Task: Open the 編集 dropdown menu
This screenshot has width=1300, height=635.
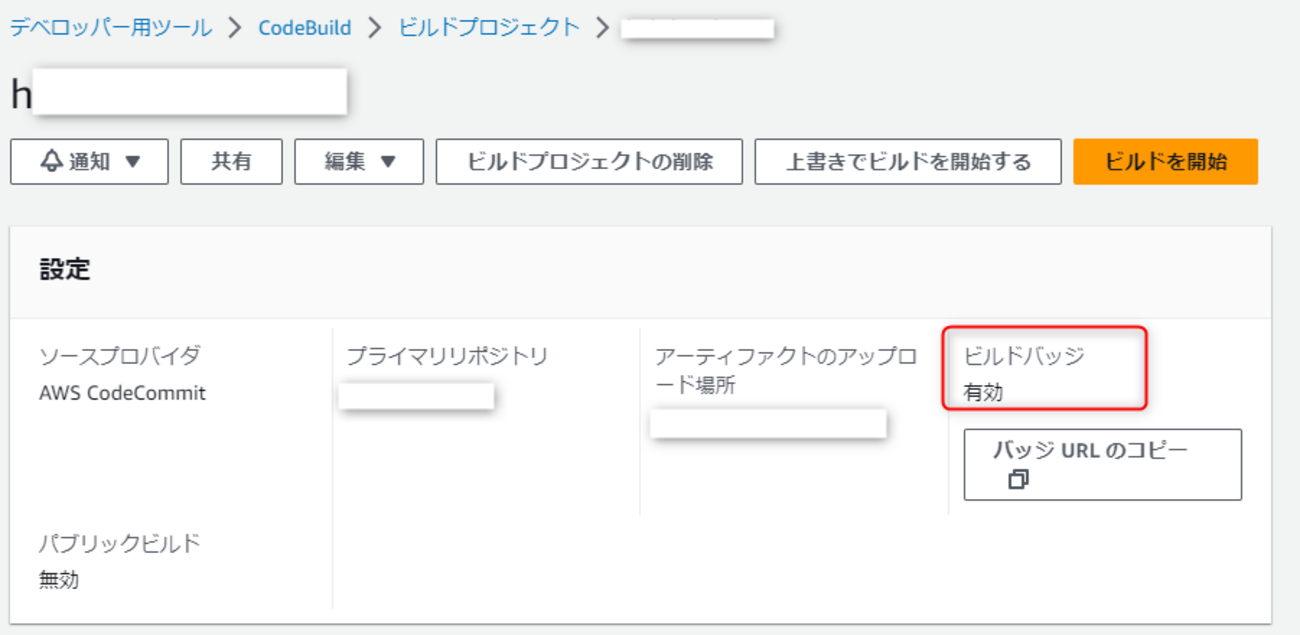Action: [x=359, y=162]
